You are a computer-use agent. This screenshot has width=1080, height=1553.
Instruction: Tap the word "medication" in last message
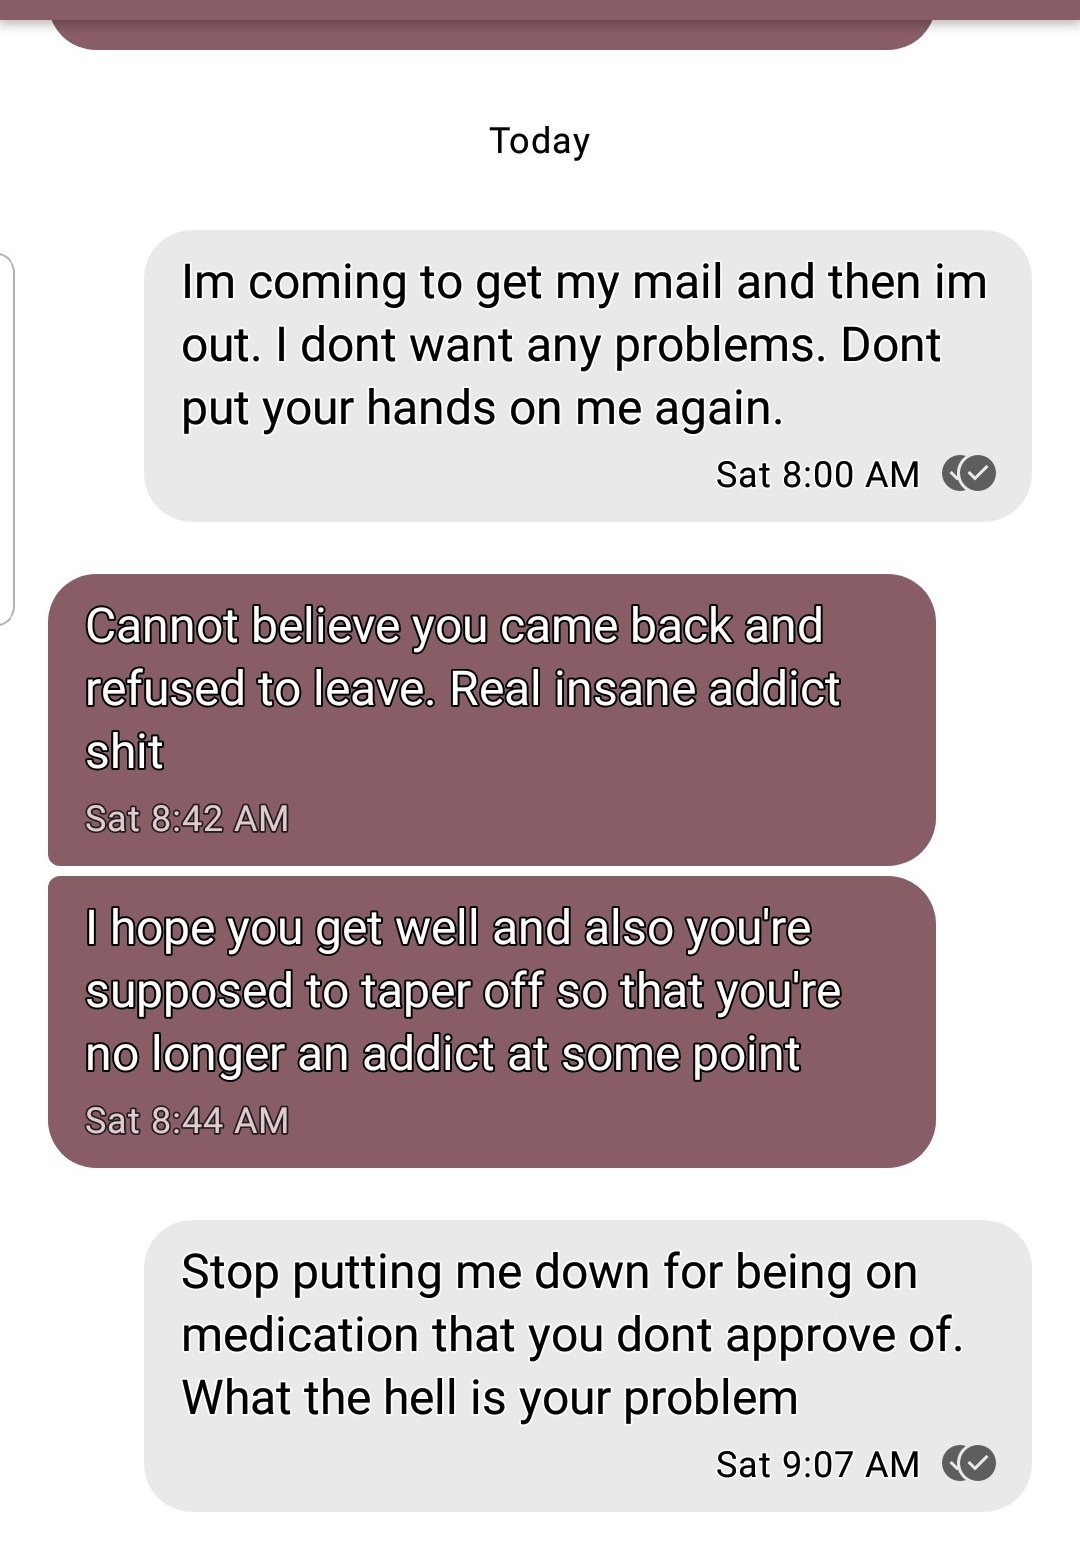(x=300, y=1335)
